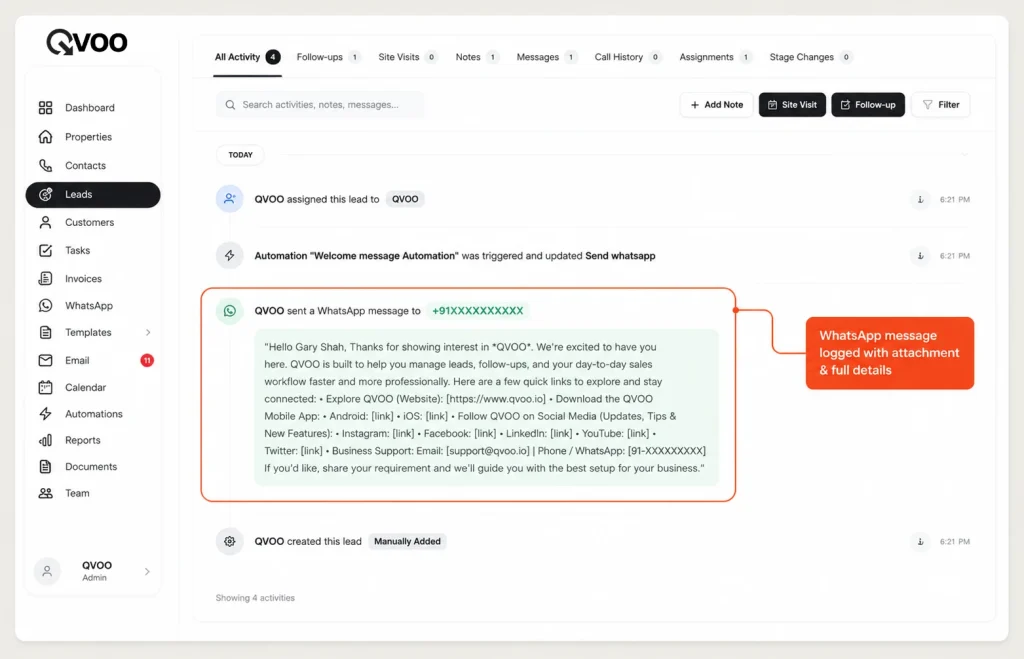Viewport: 1024px width, 659px height.
Task: Open Reports menu item
Action: tap(93, 440)
